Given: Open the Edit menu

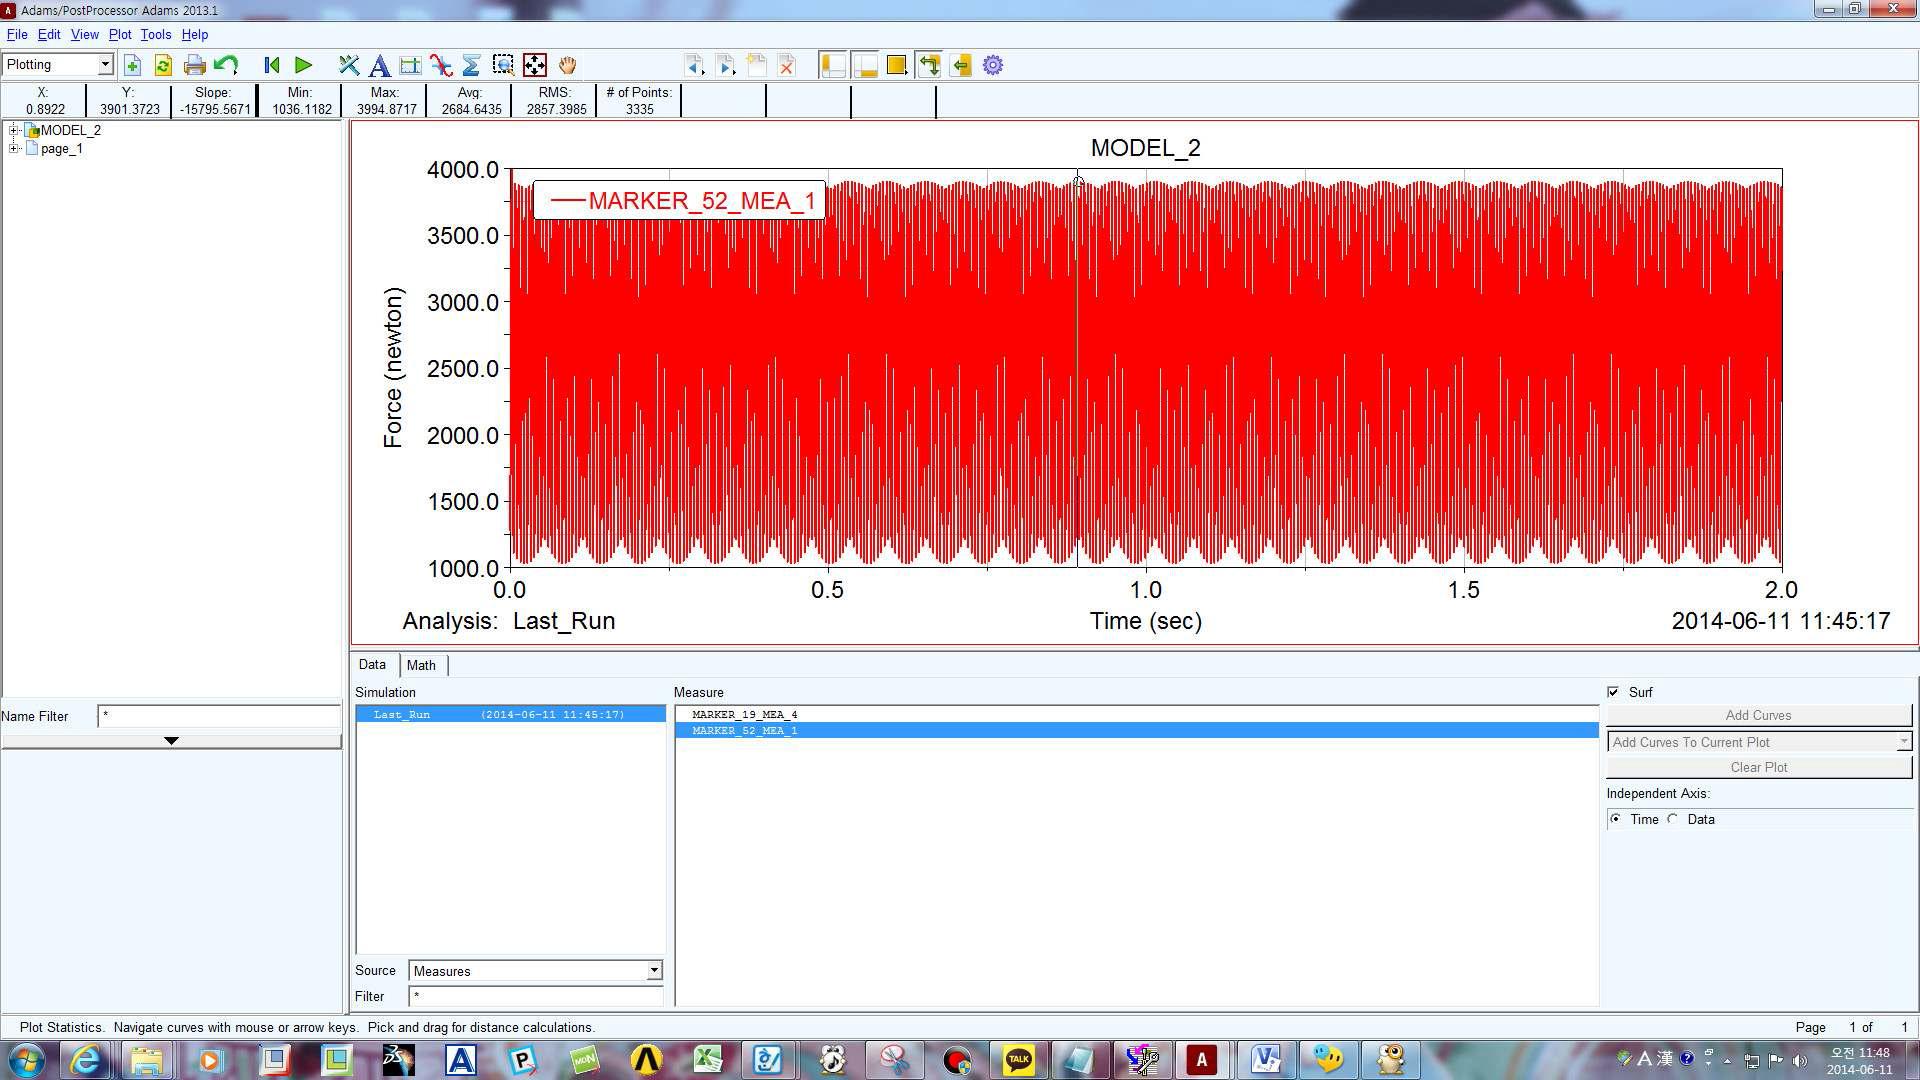Looking at the screenshot, I should [x=47, y=34].
